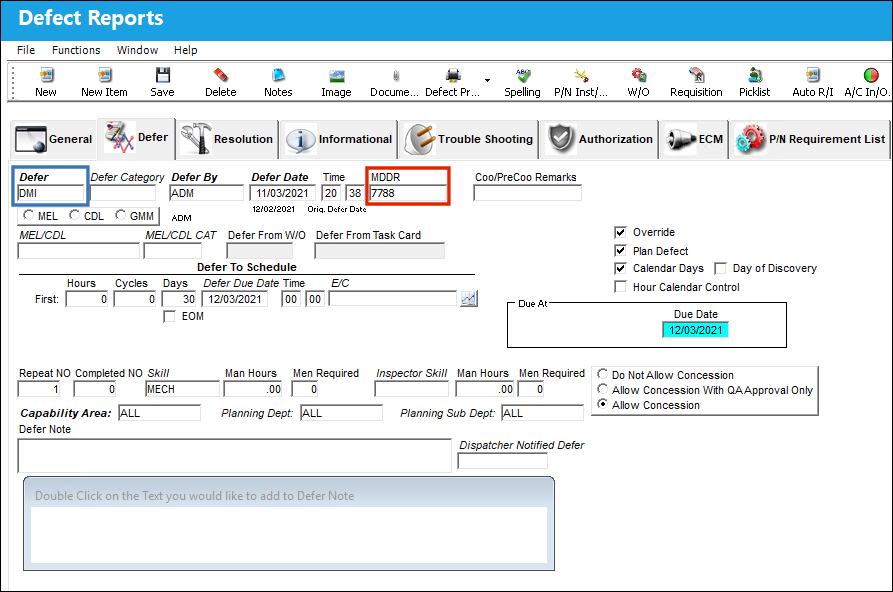Click the Defer Category field
This screenshot has width=893, height=592.
point(123,193)
